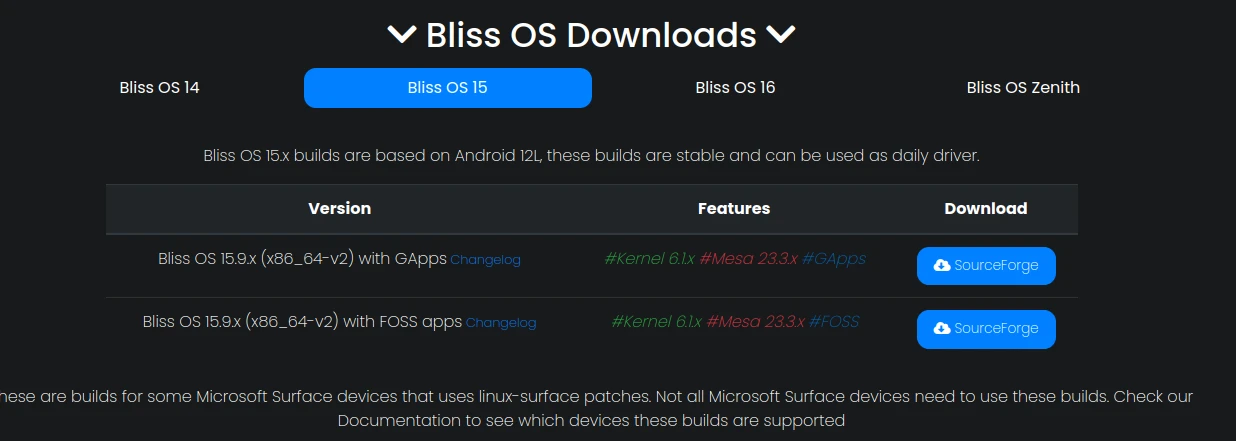Open the Bliss OS 16 tab
This screenshot has height=441, width=1236.
click(x=735, y=88)
